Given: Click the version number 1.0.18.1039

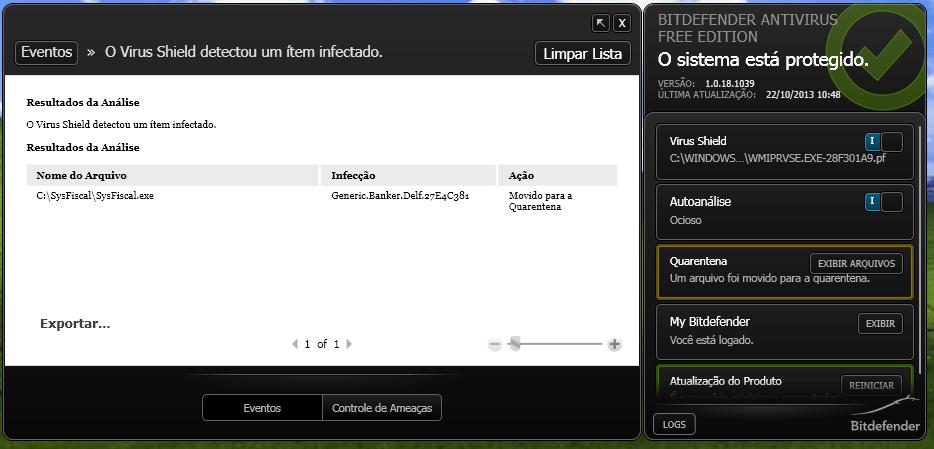Looking at the screenshot, I should click(730, 84).
